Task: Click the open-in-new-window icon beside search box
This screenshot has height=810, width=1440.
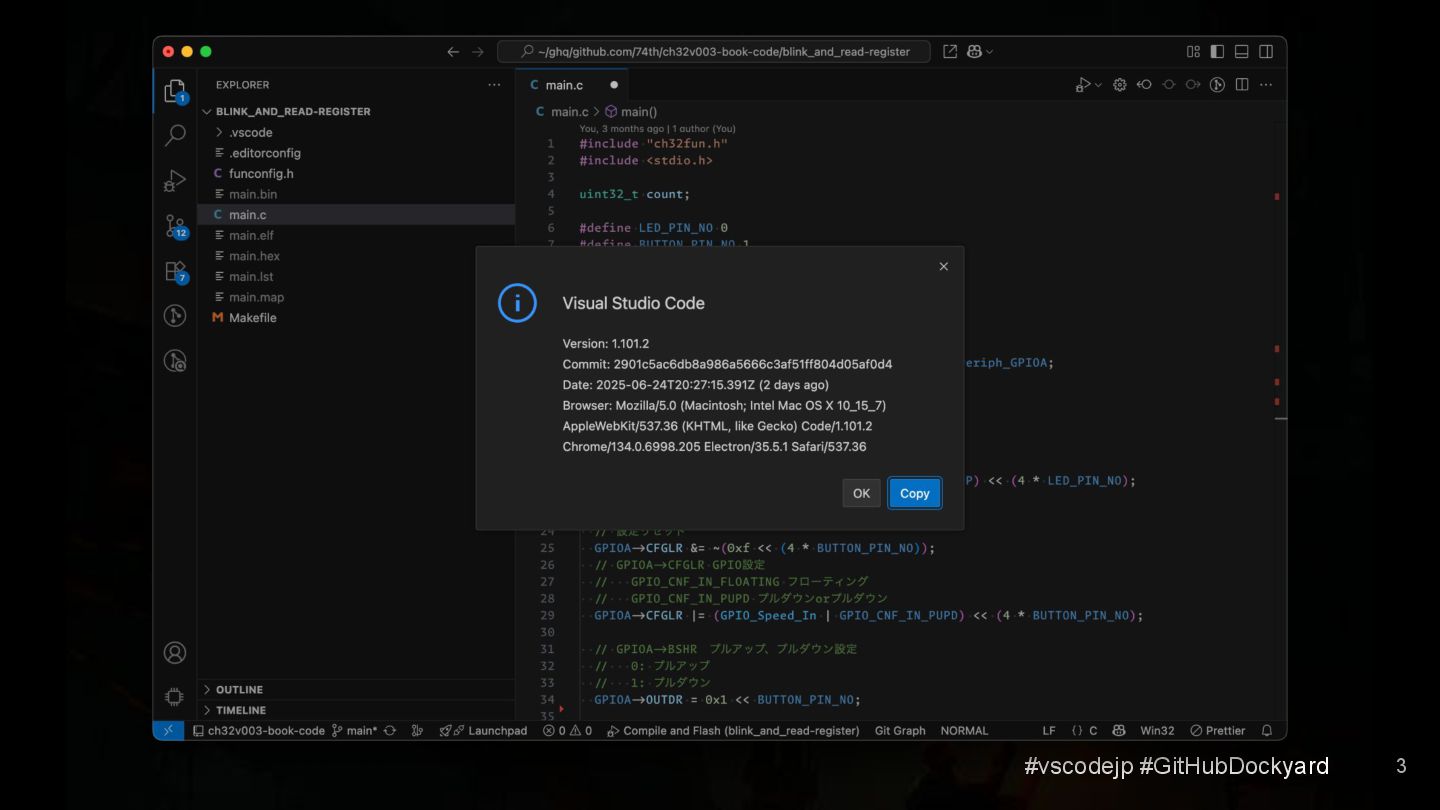Action: tap(950, 52)
